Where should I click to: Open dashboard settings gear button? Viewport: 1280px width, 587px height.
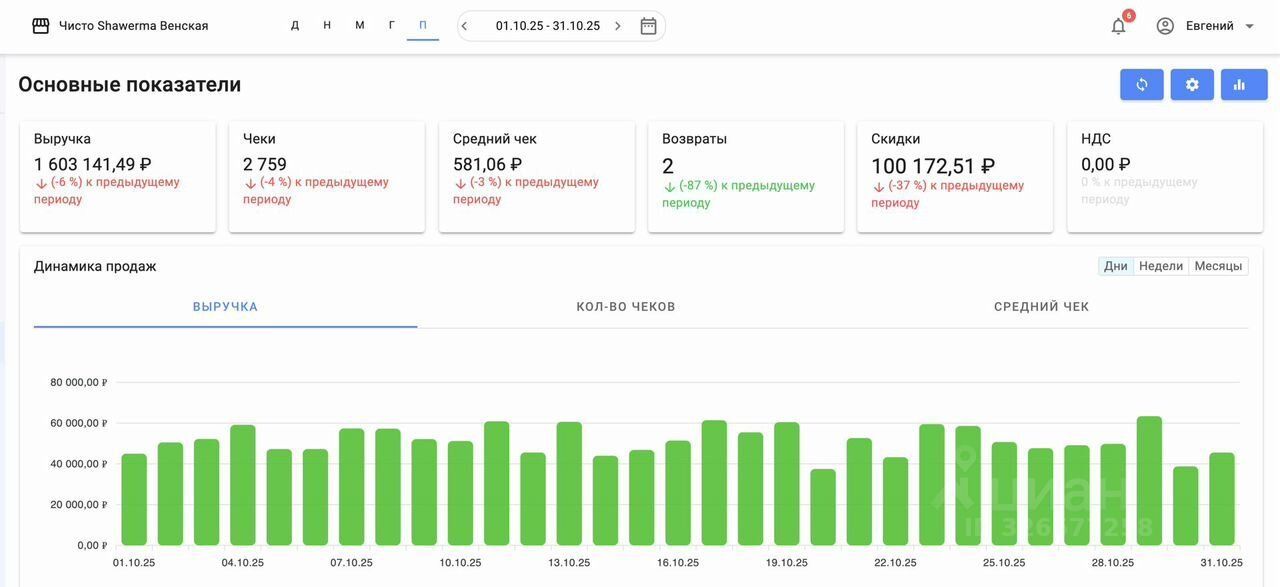coord(1192,85)
